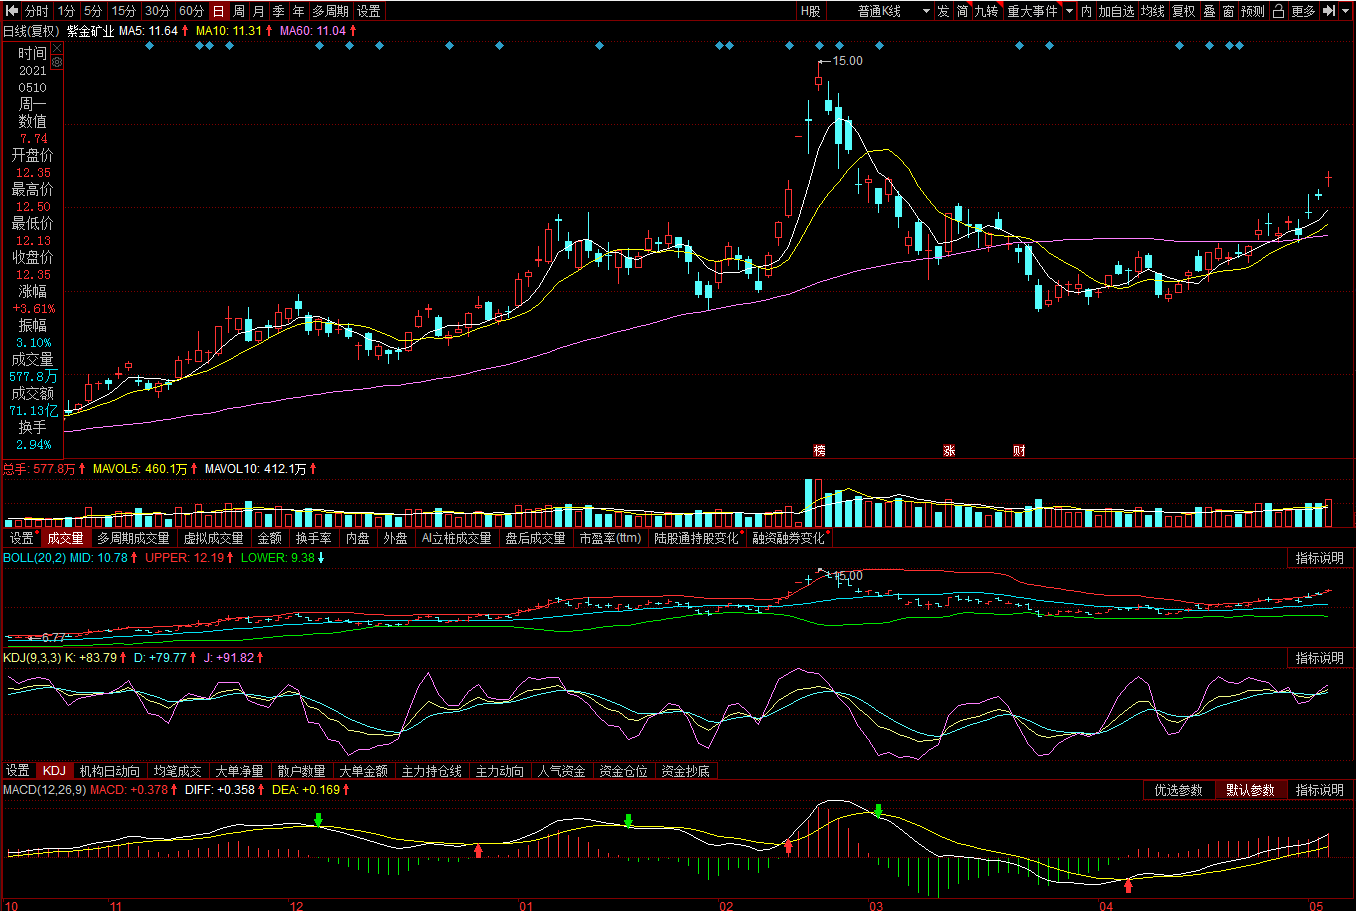Image resolution: width=1356 pixels, height=911 pixels.
Task: Switch to the 主力持仓线 tab
Action: 431,771
